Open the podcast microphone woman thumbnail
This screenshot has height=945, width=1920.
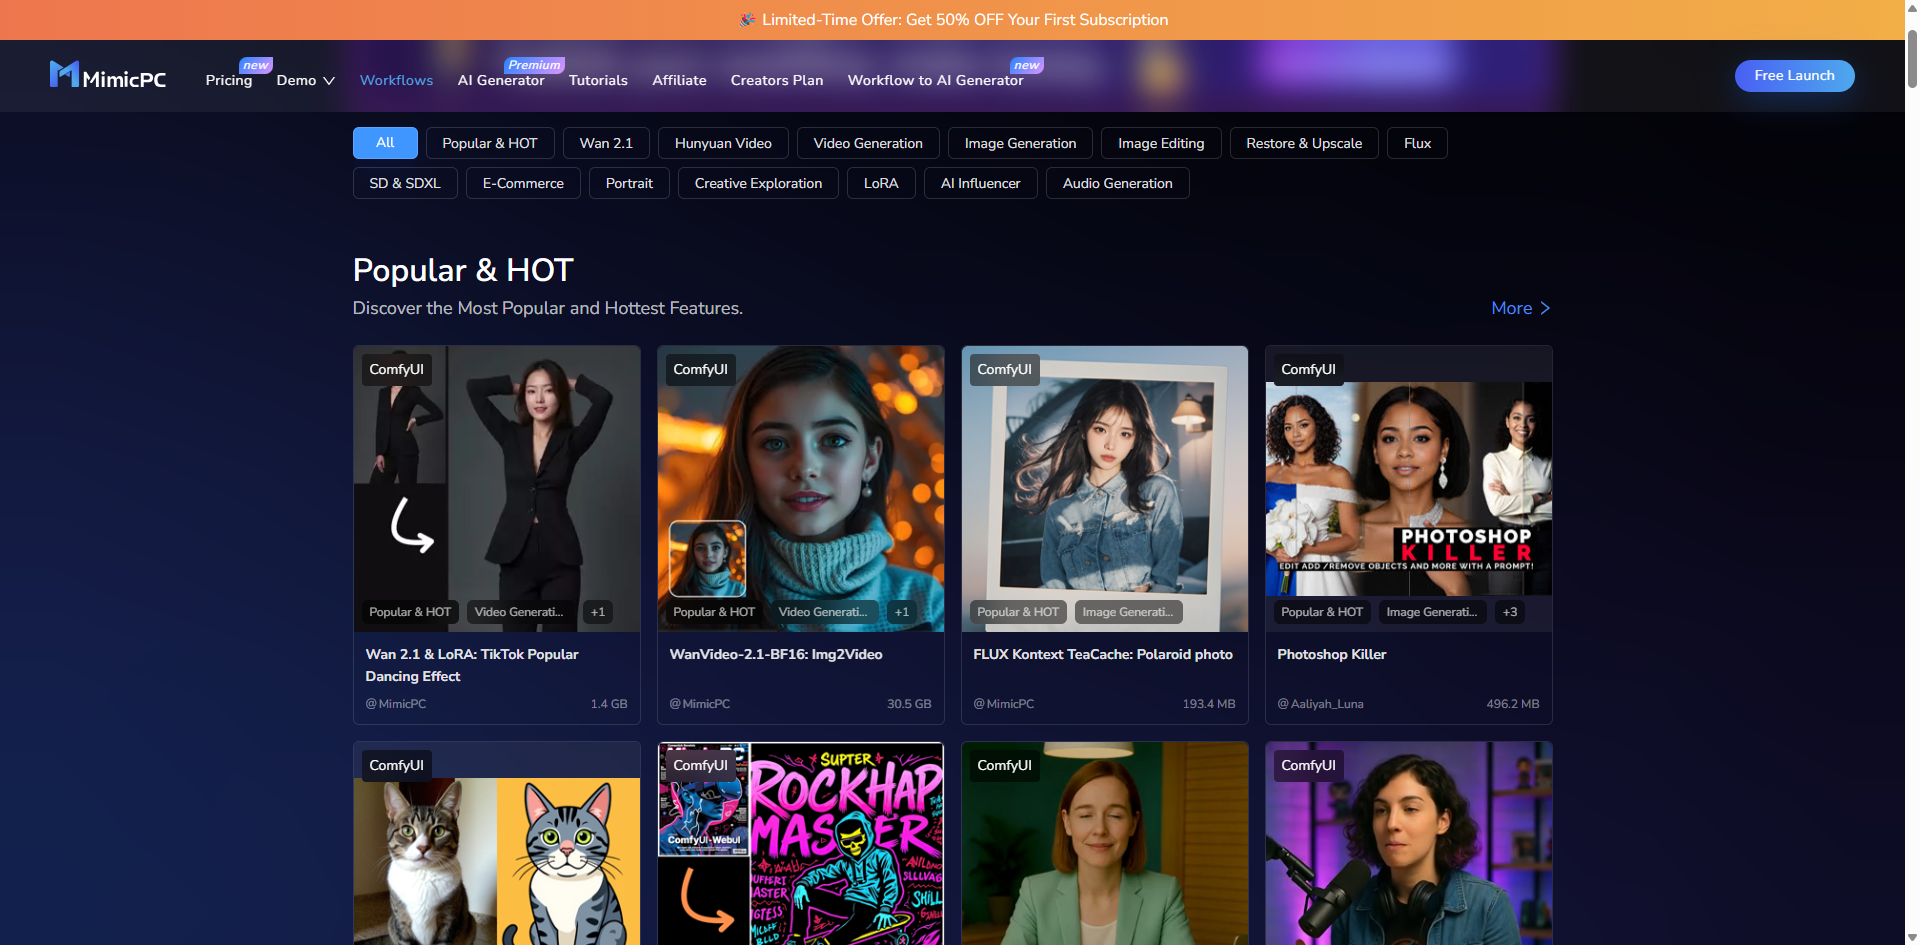1409,844
